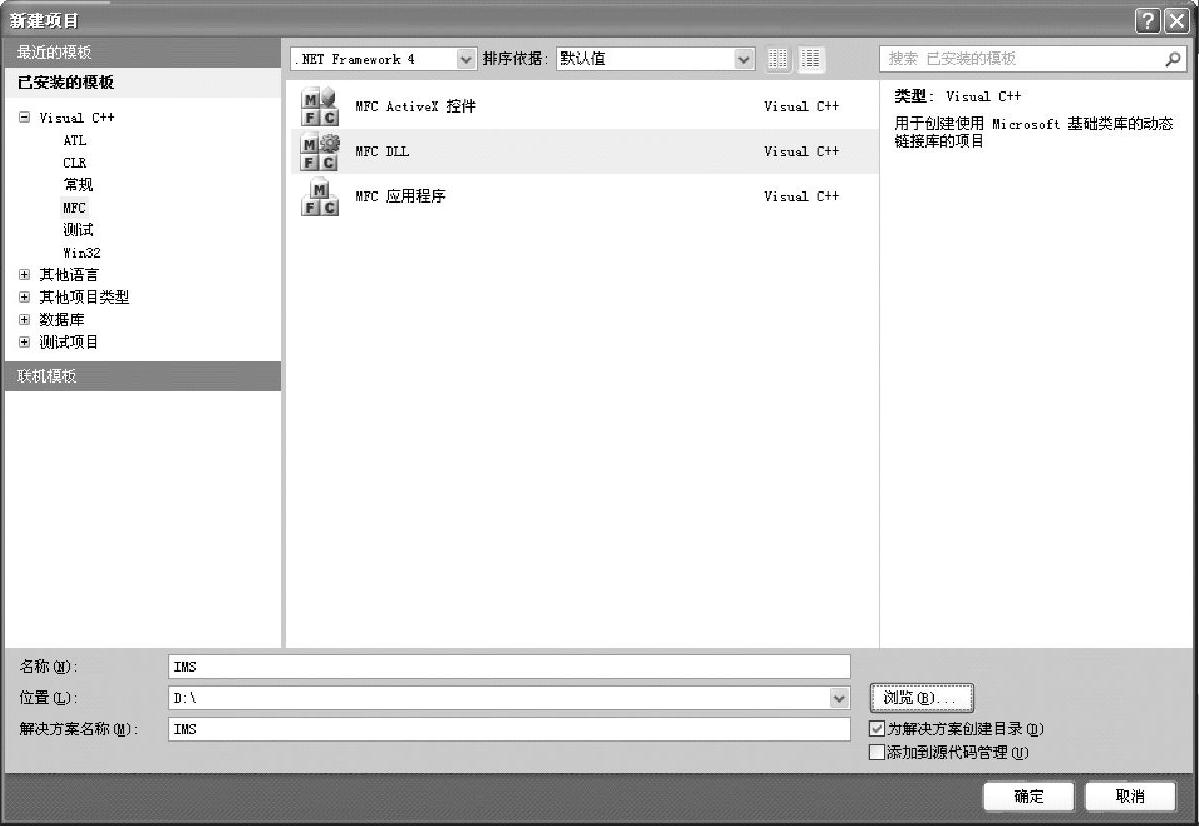Image resolution: width=1199 pixels, height=826 pixels.
Task: Toggle 为解决方案创建目录 checkbox
Action: 877,728
